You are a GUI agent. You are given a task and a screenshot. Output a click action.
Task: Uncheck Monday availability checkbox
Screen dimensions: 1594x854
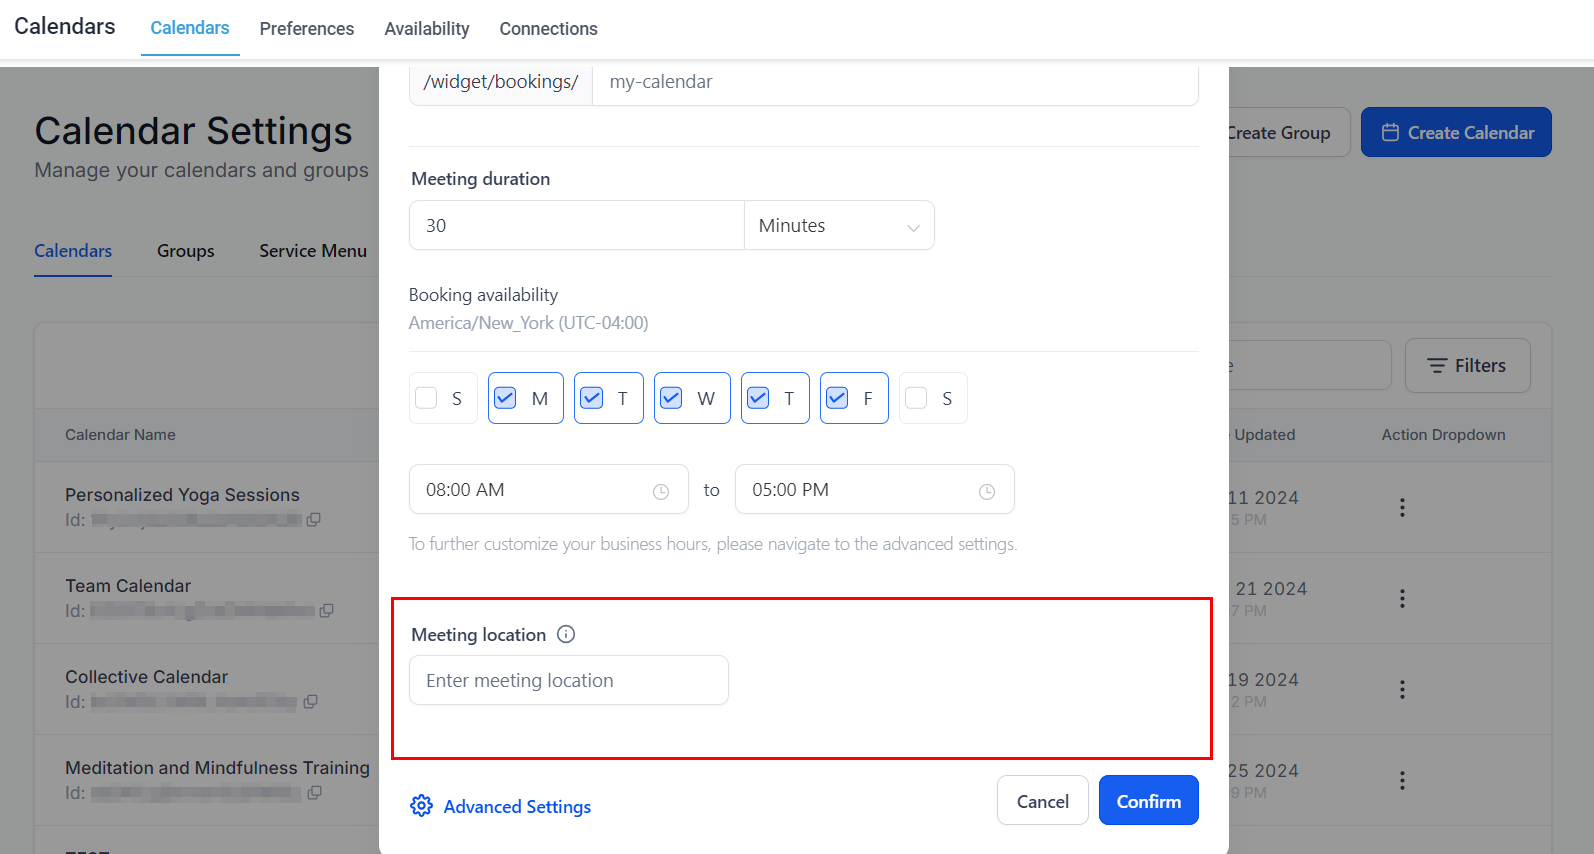point(506,398)
